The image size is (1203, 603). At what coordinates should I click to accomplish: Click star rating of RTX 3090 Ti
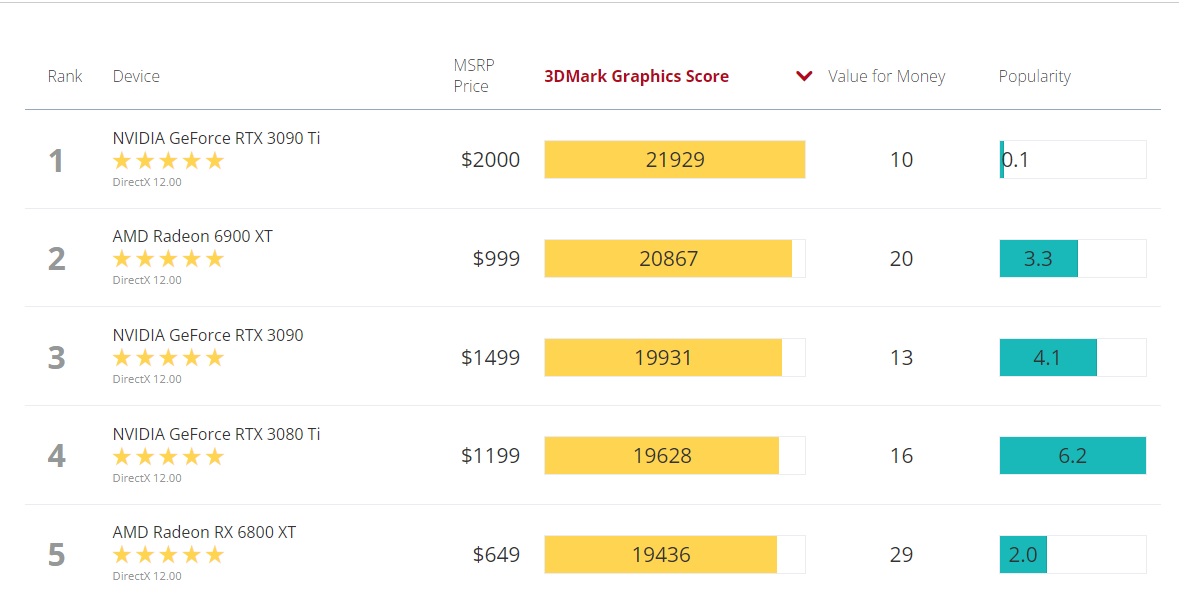(168, 161)
